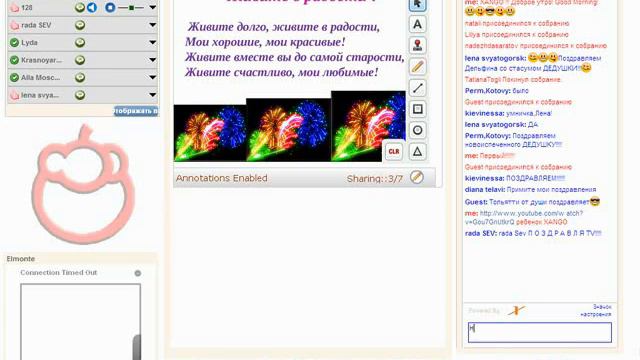Click the 'Значок настроения' mood icon link
Viewport: 640px width, 360px height.
[596, 311]
